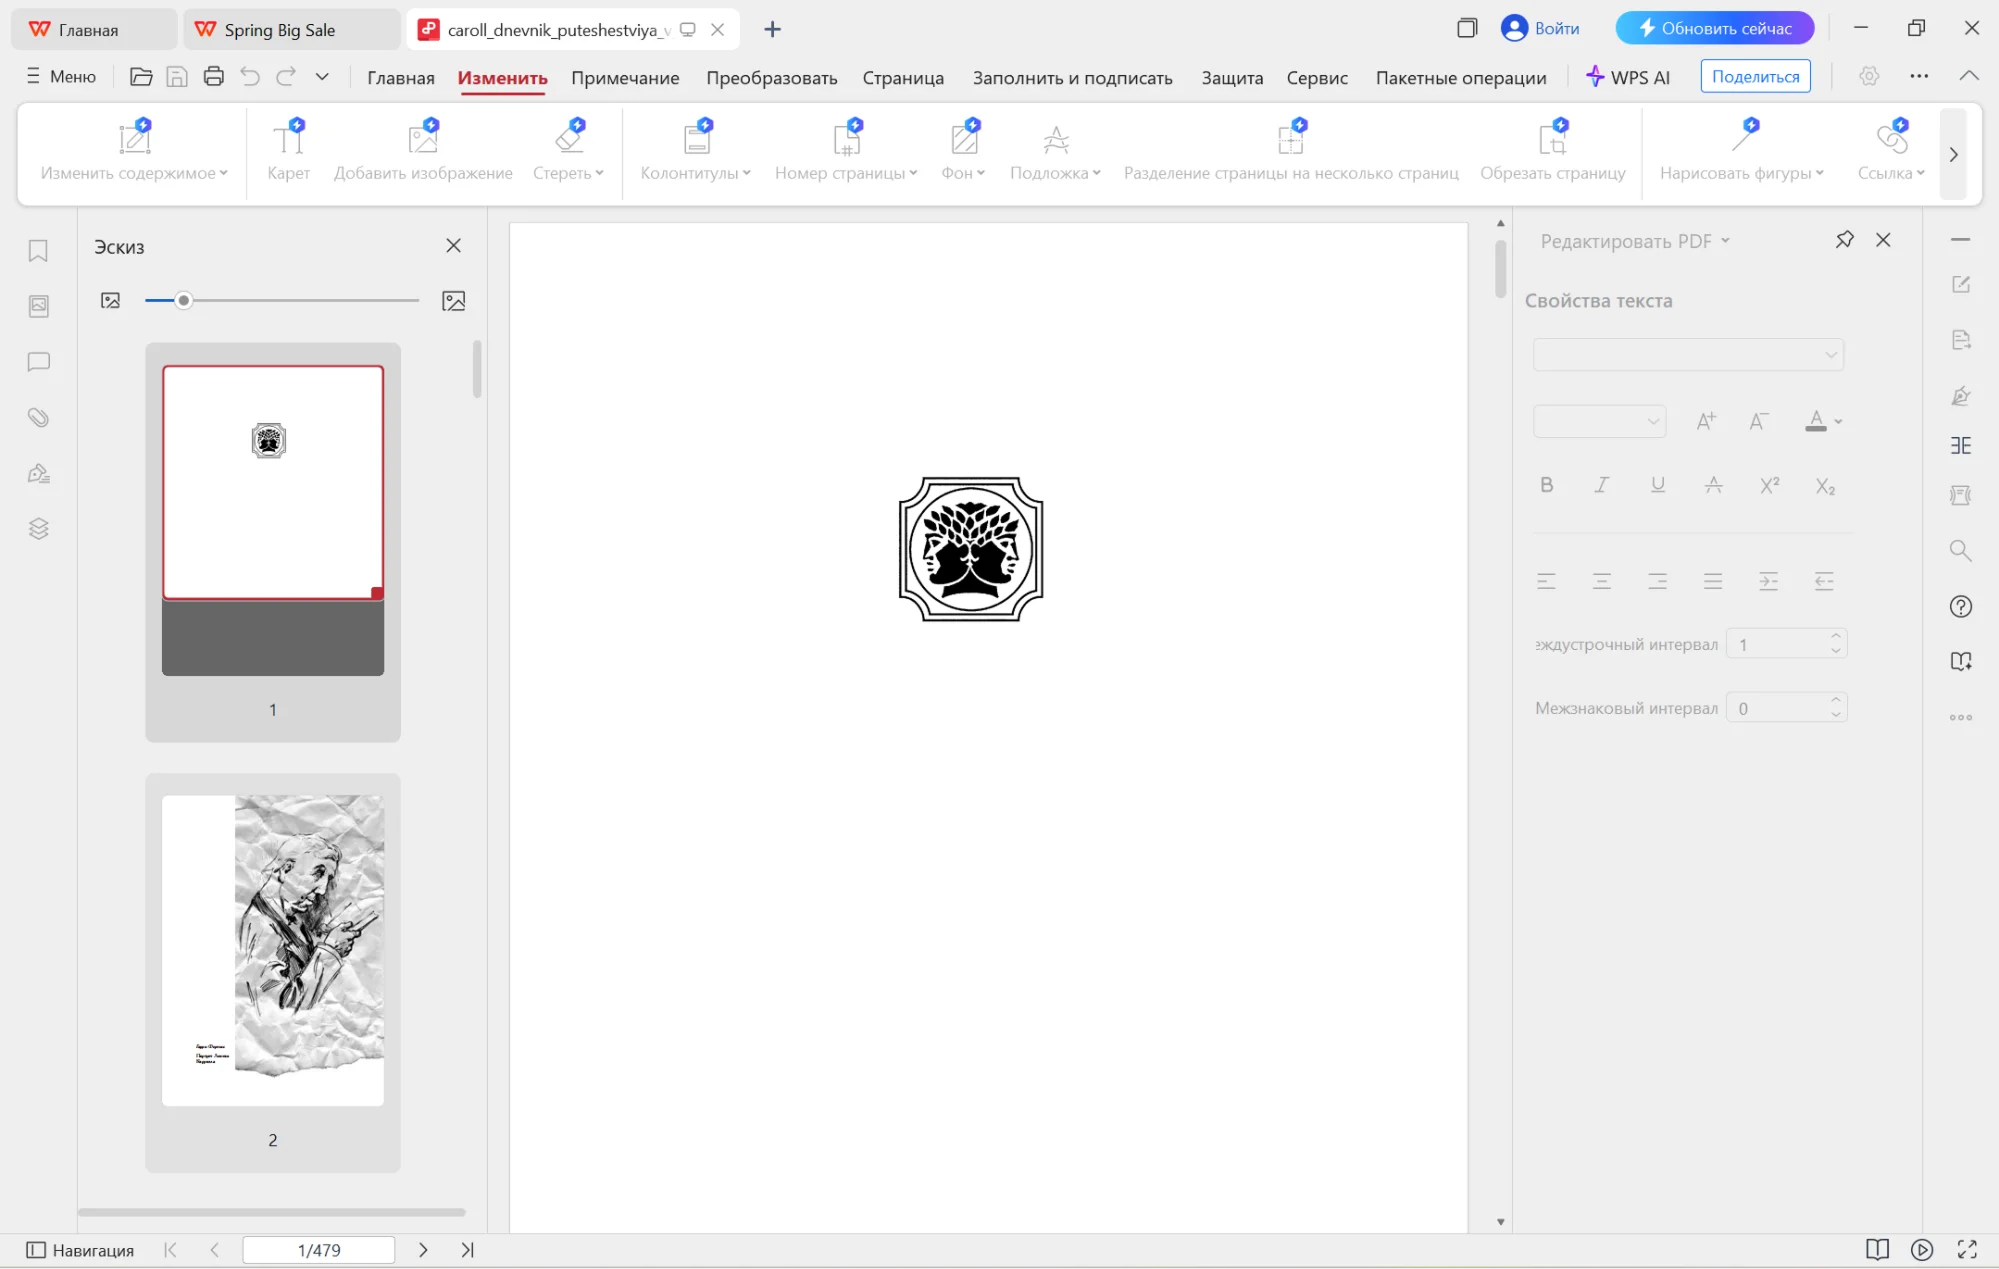Click Обновить сейчас button

click(1714, 28)
